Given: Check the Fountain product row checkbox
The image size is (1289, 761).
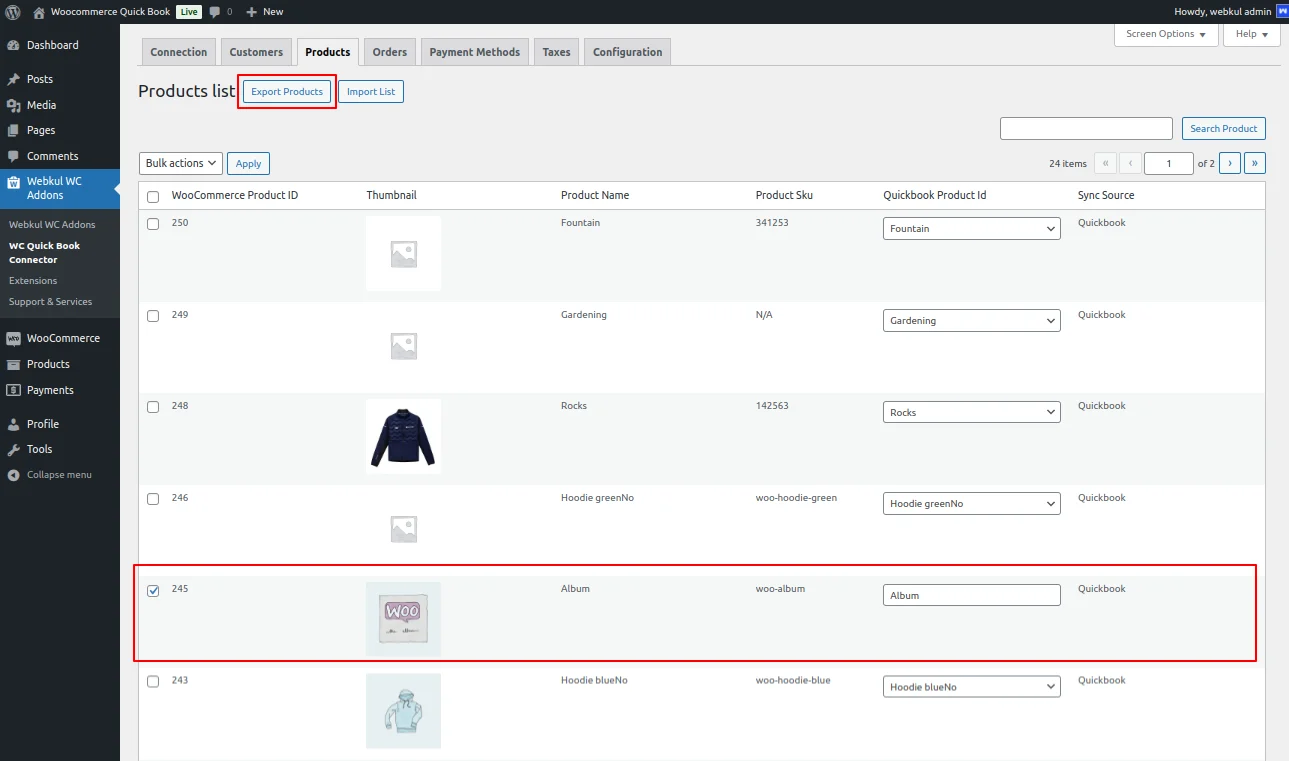Looking at the screenshot, I should (x=152, y=224).
